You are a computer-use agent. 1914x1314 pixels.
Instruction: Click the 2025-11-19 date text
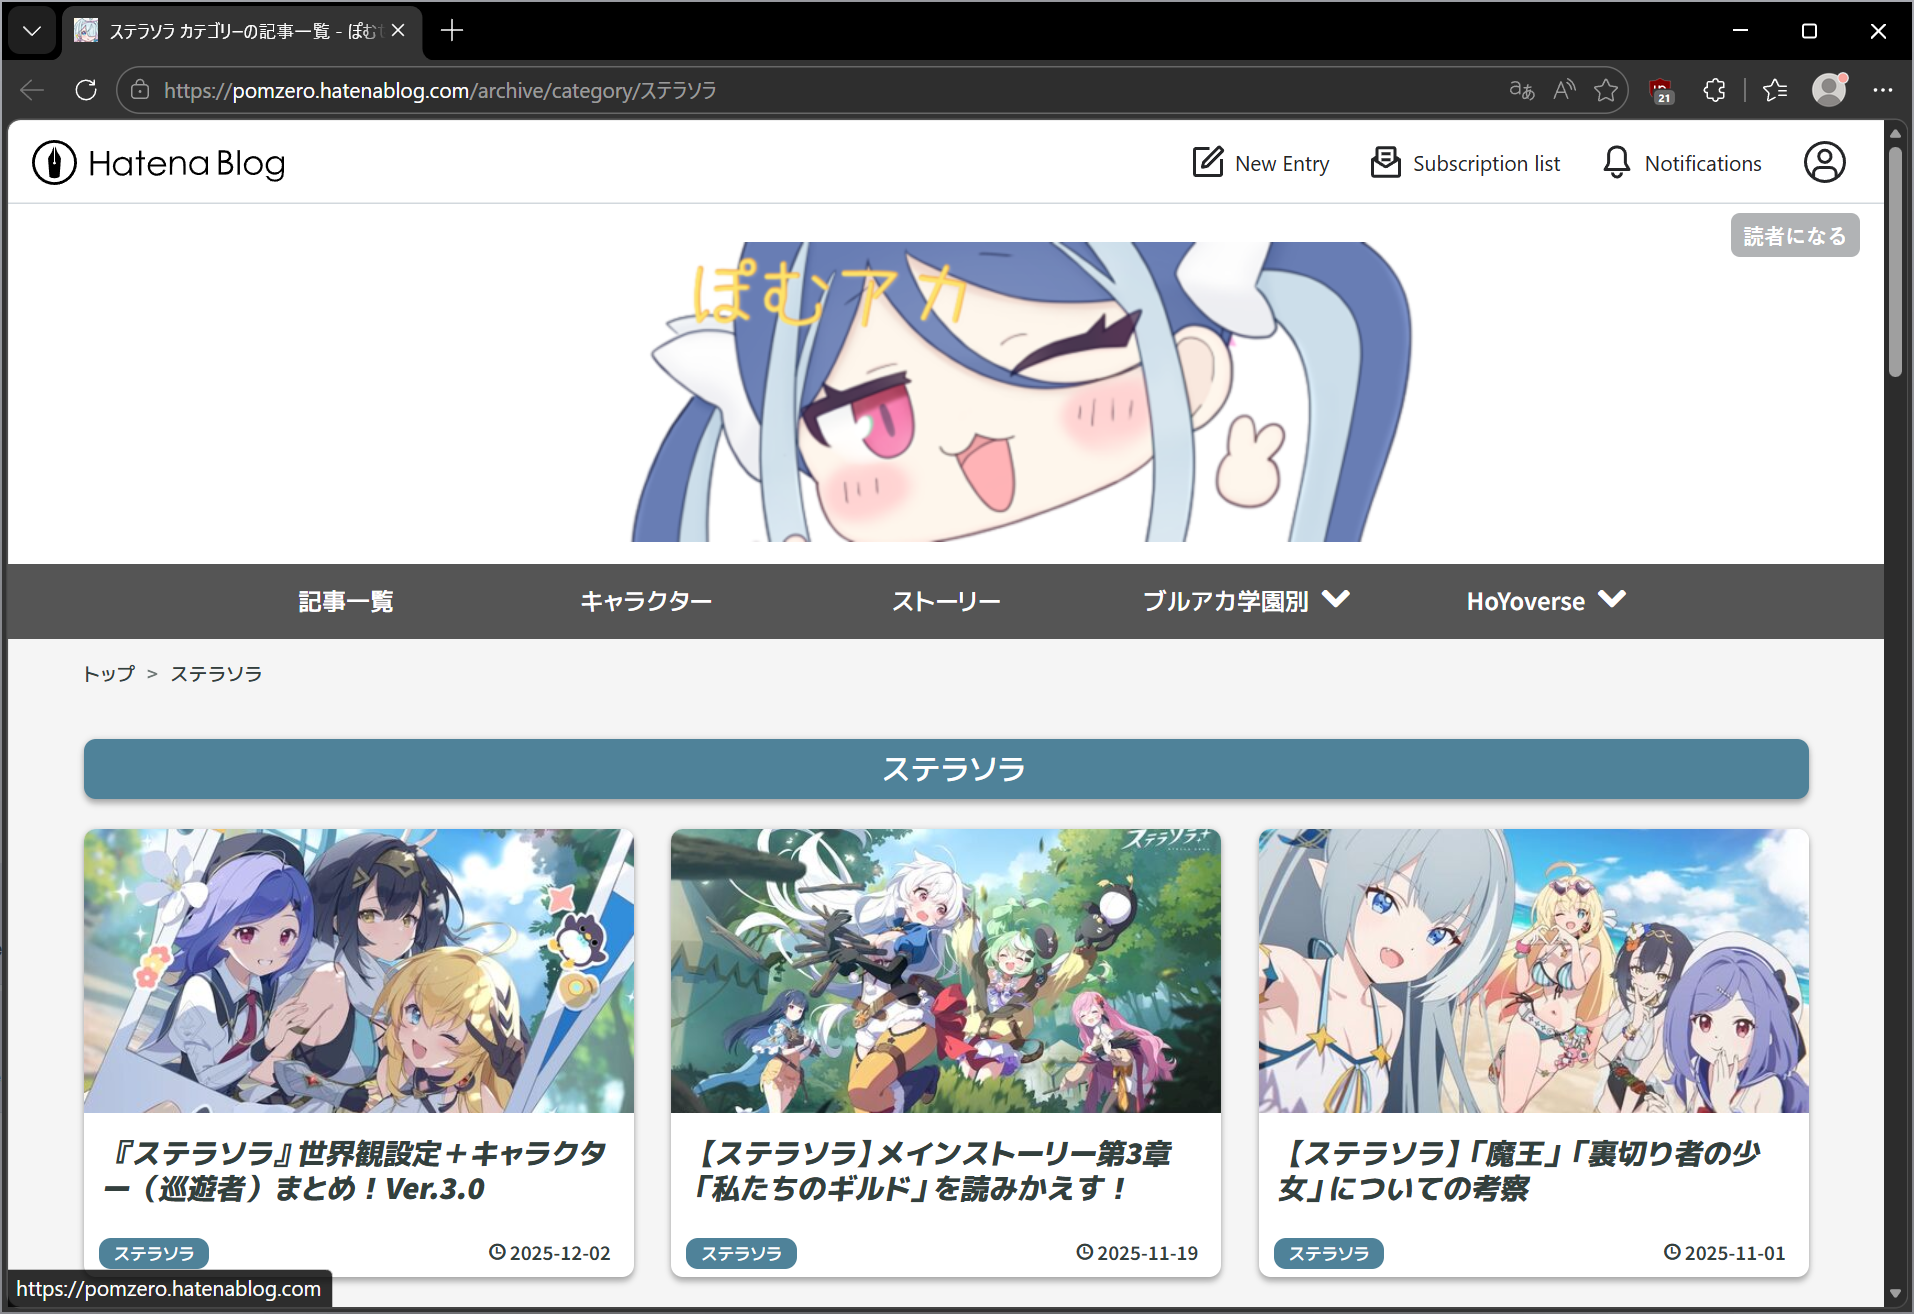coord(1147,1253)
